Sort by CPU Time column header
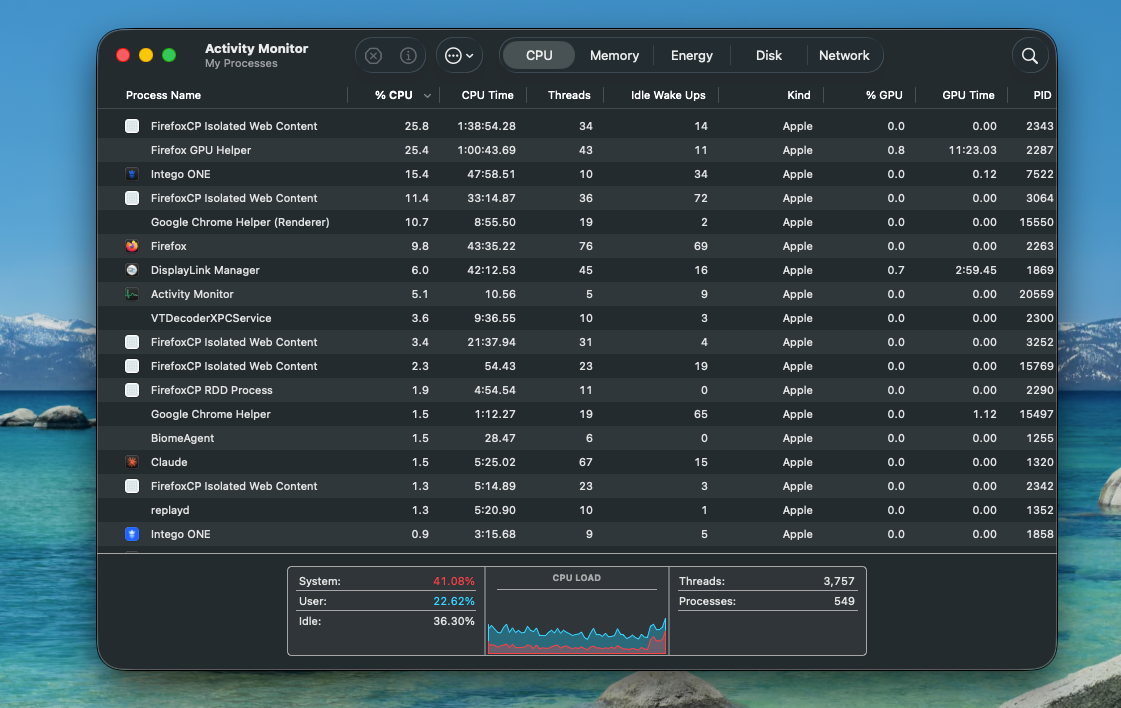1121x708 pixels. coord(487,95)
